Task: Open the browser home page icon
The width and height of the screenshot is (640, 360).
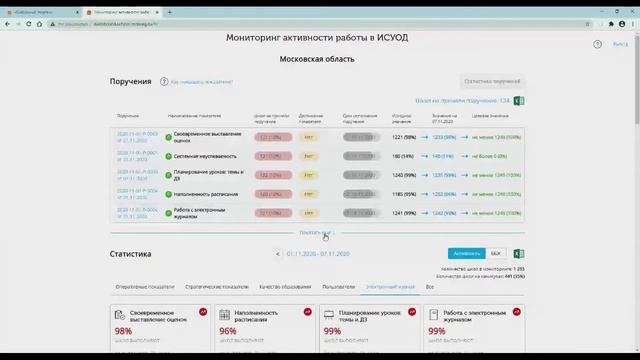Action: 39,24
